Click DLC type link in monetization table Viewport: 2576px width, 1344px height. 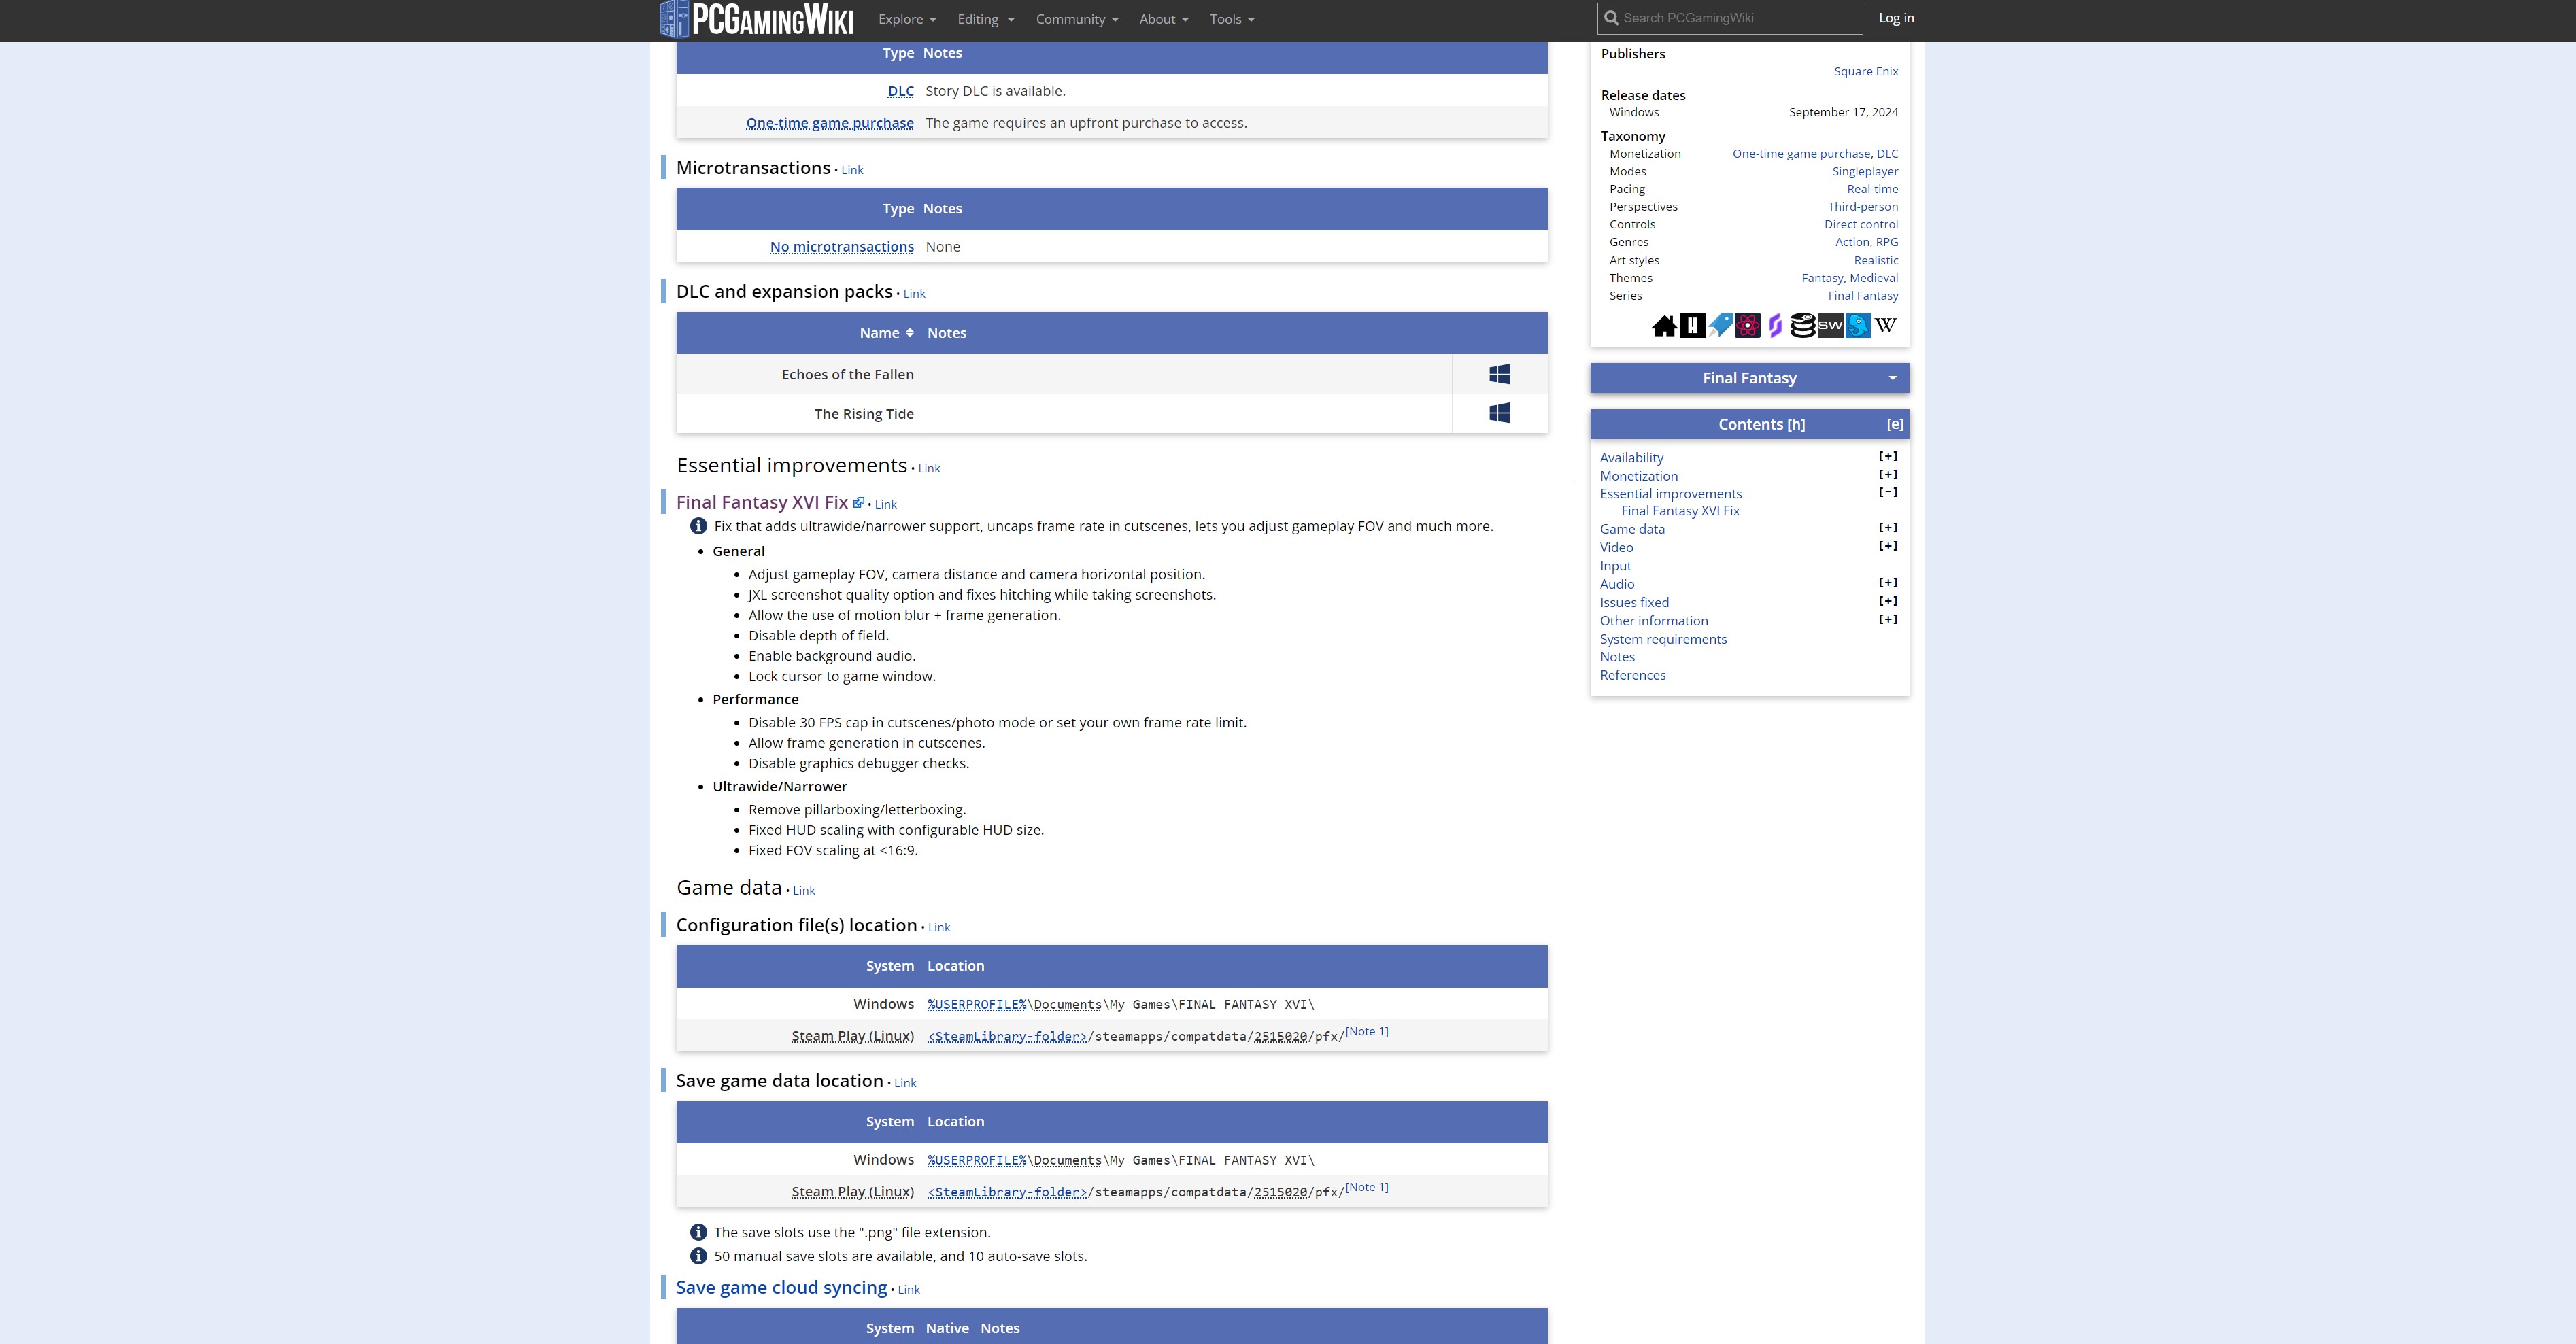(x=900, y=91)
